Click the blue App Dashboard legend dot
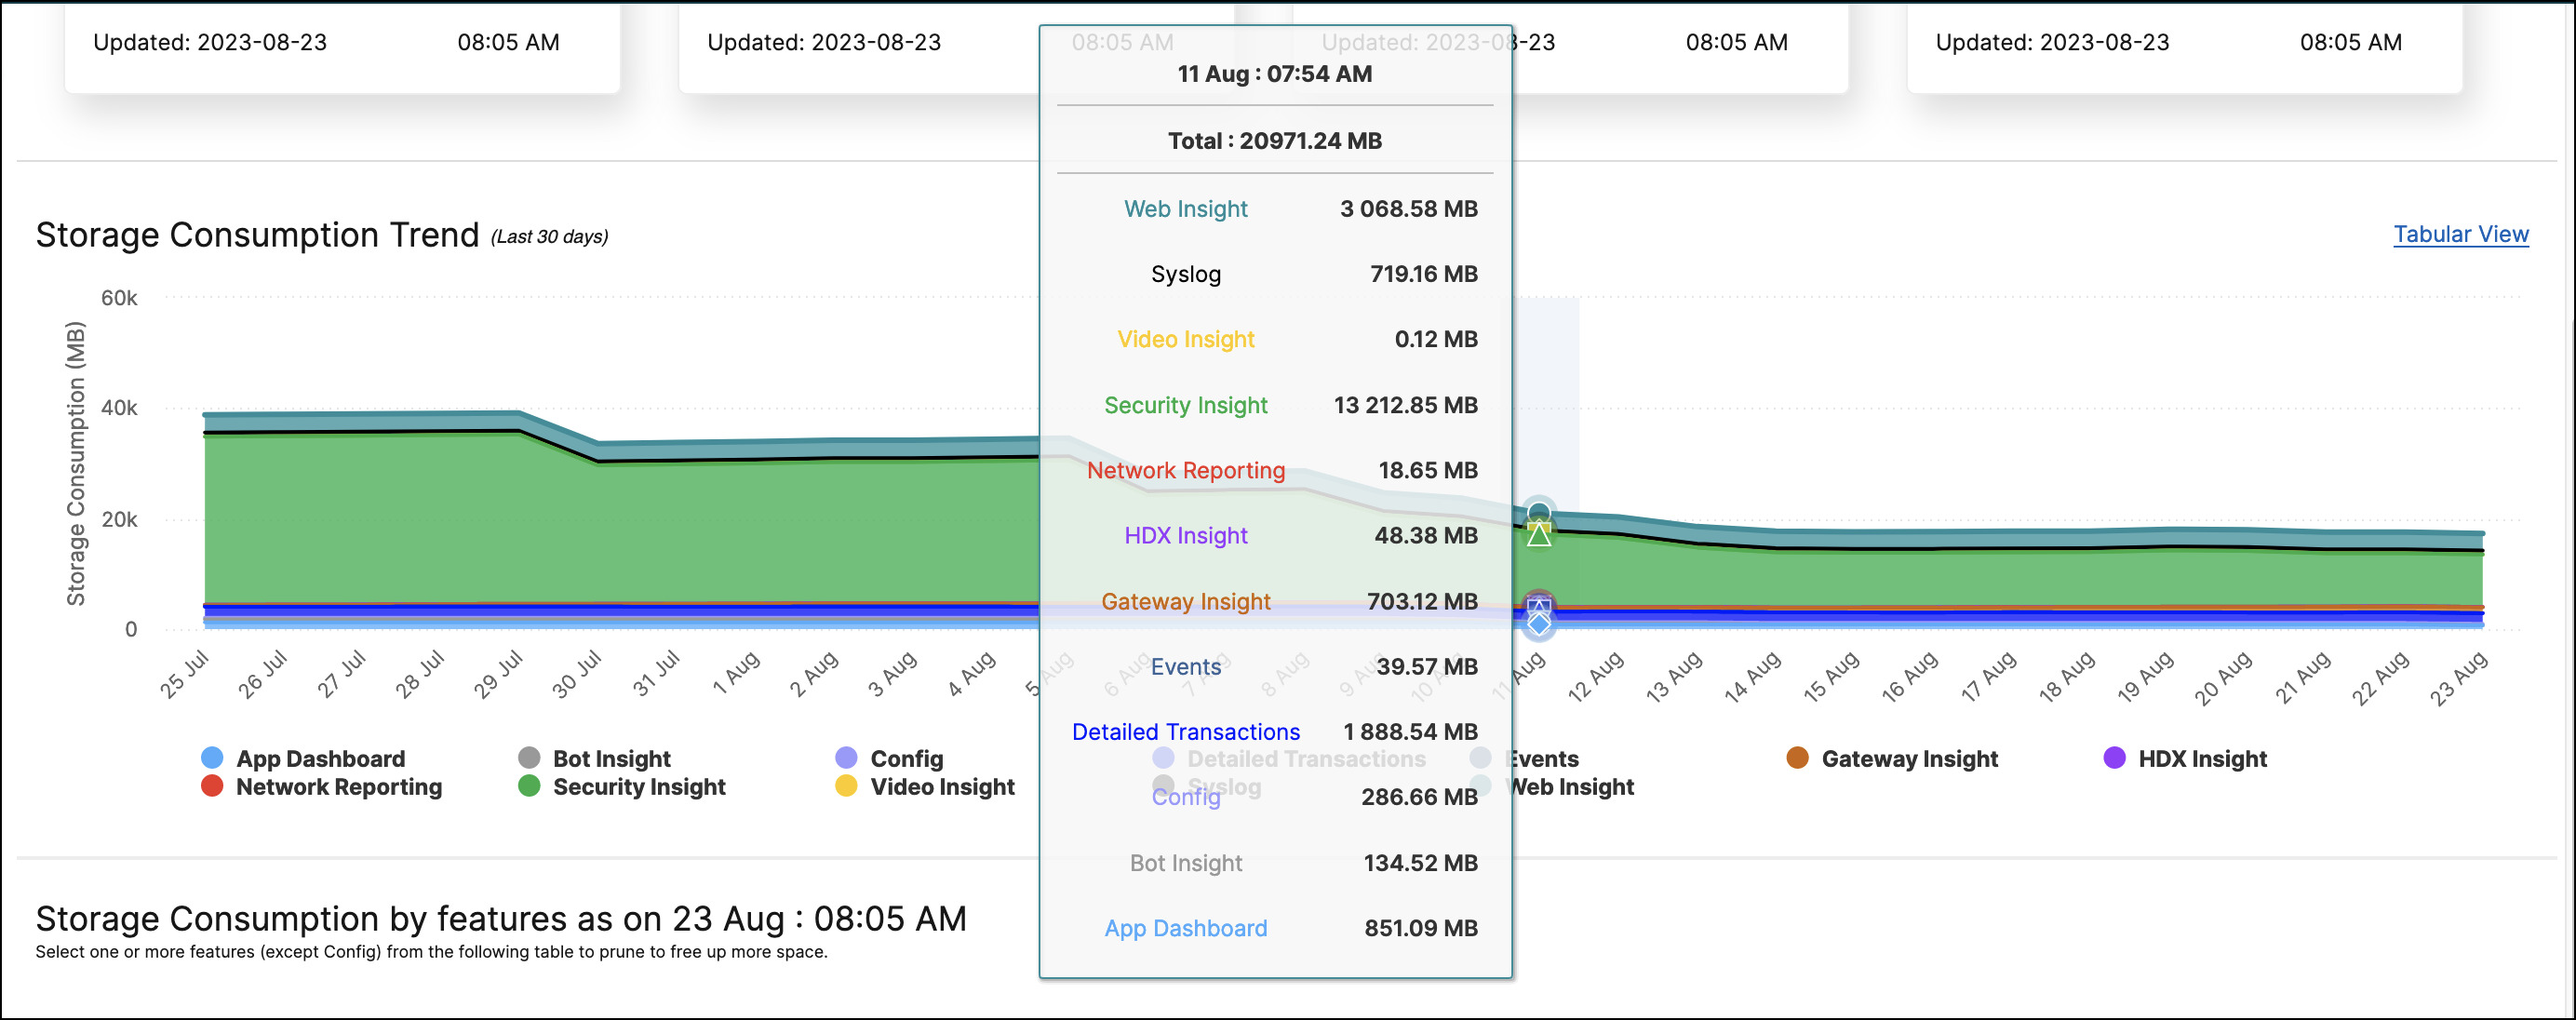Screen dimensions: 2576x1020 212,757
